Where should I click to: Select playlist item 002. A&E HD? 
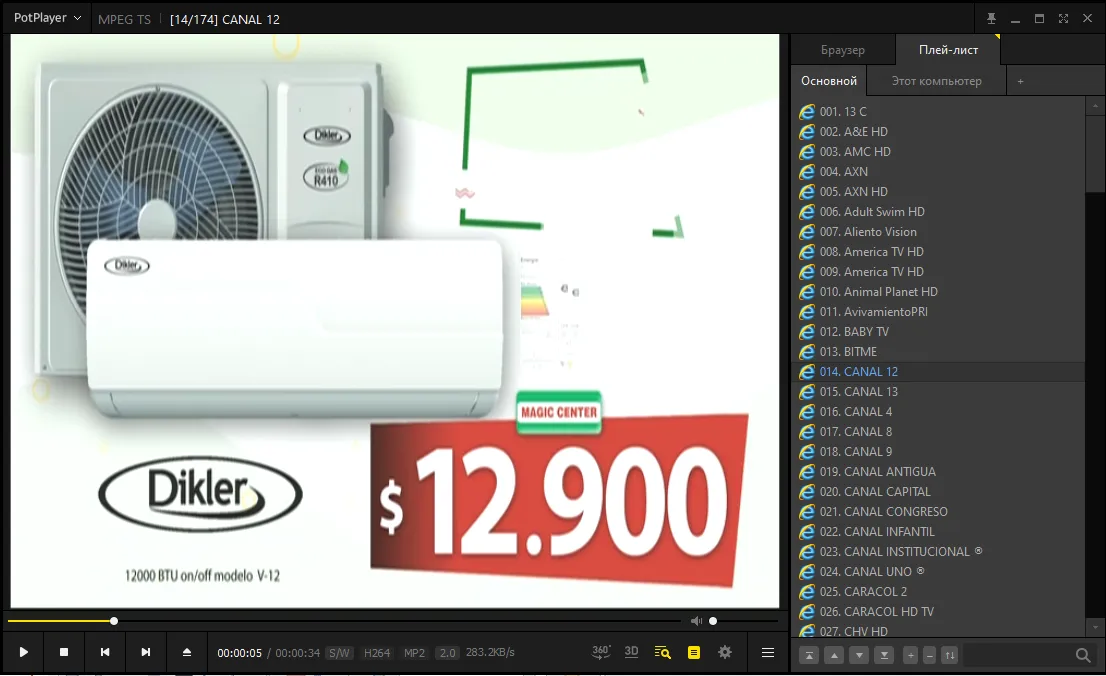[938, 131]
